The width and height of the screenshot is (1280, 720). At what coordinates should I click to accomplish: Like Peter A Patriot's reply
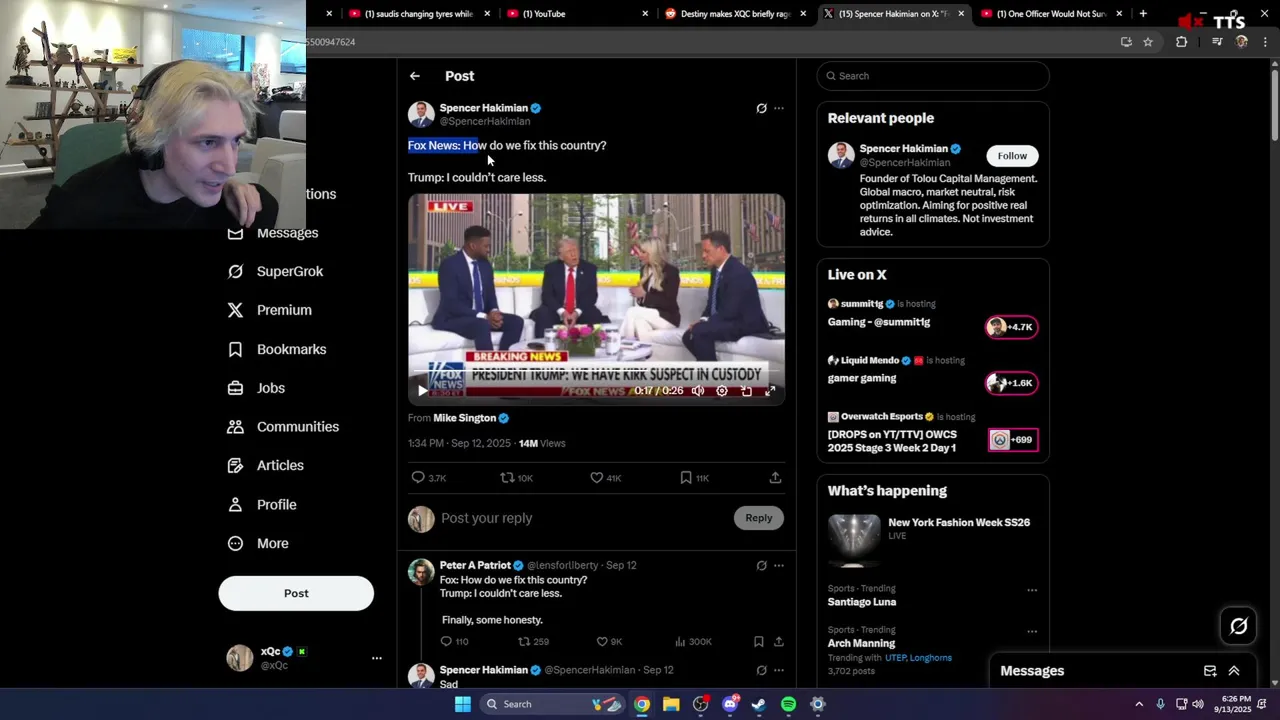click(x=609, y=642)
